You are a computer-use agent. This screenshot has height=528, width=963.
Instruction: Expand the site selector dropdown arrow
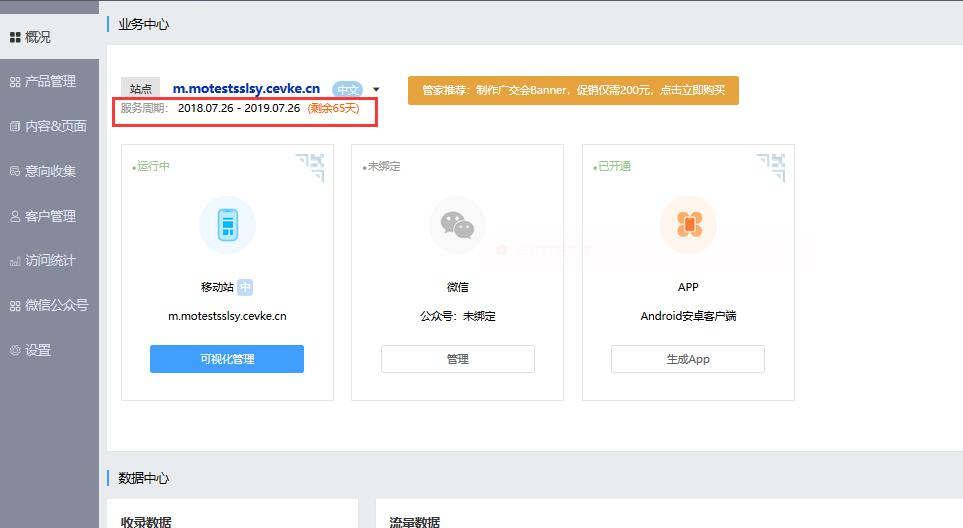pos(376,90)
